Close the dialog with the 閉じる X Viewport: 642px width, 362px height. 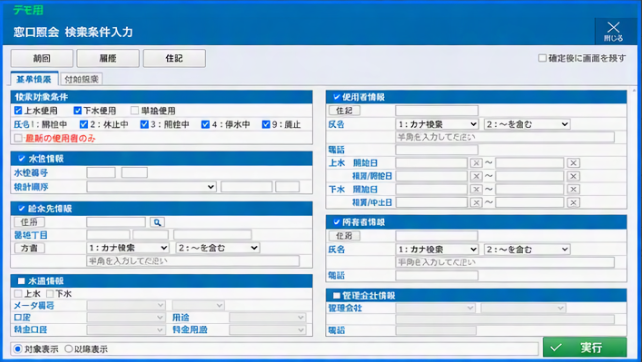pyautogui.click(x=613, y=31)
